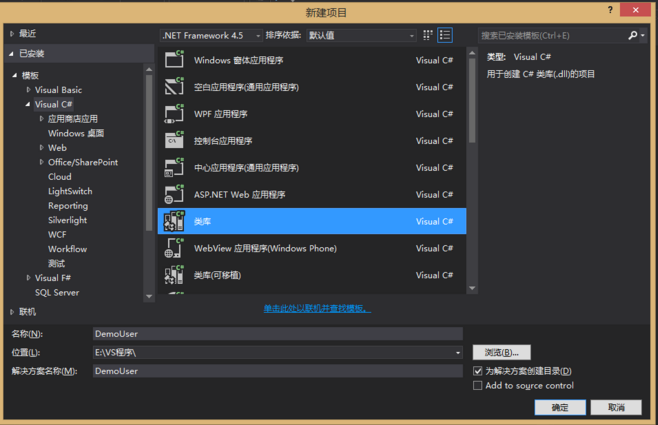Screen dimensions: 658x425
Task: Click the 位置 E:\VS程序\ field
Action: (x=277, y=352)
